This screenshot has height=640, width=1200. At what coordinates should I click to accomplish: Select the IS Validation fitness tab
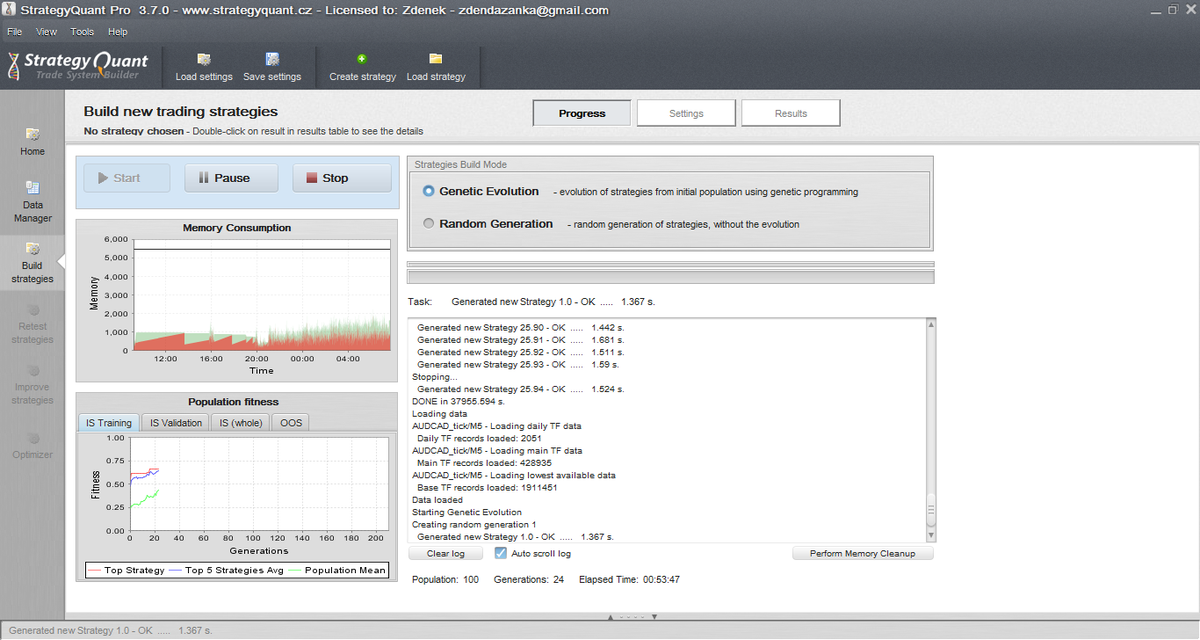pyautogui.click(x=176, y=423)
